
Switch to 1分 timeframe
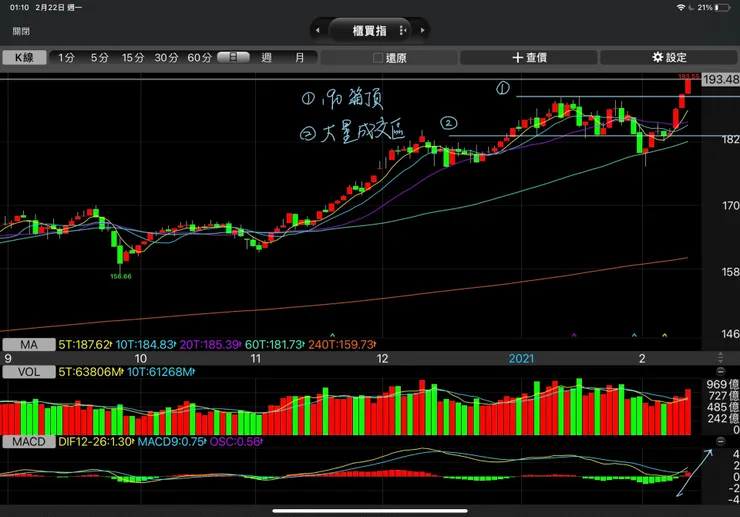[67, 58]
